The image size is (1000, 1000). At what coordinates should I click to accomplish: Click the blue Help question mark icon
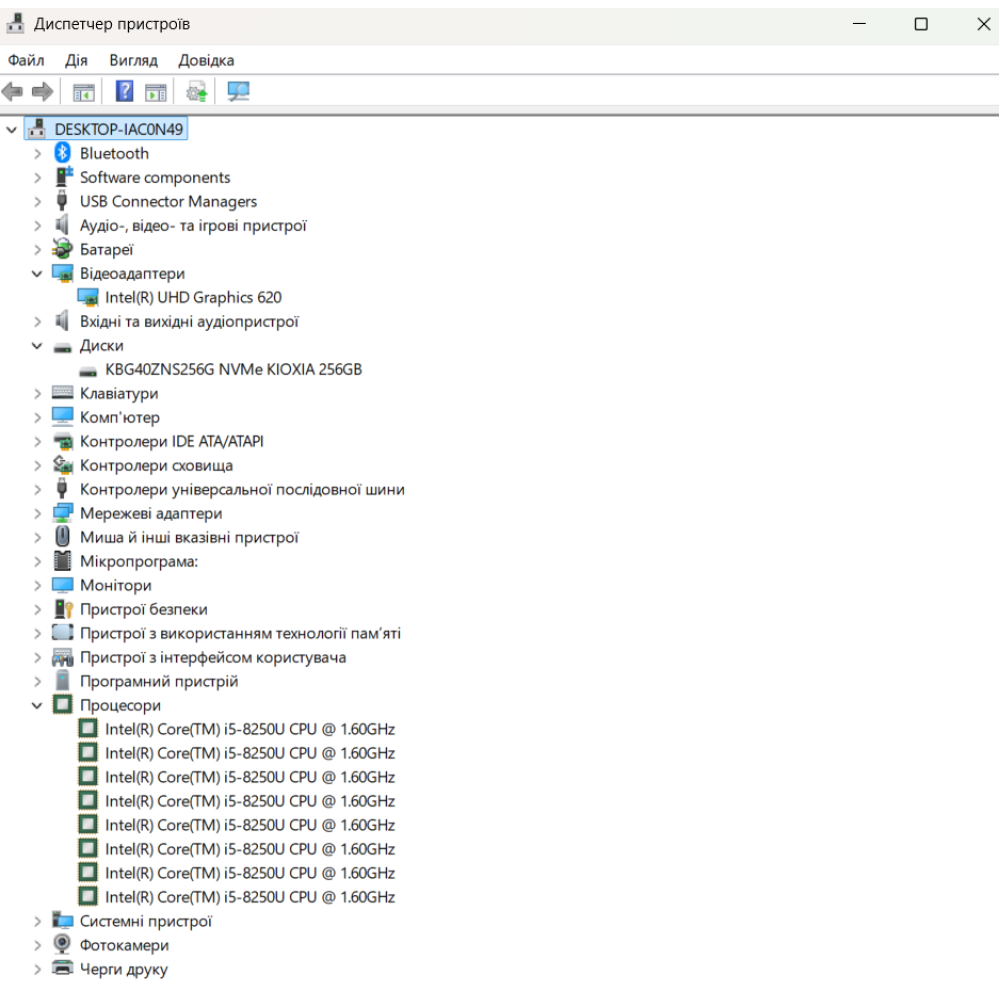coord(124,92)
